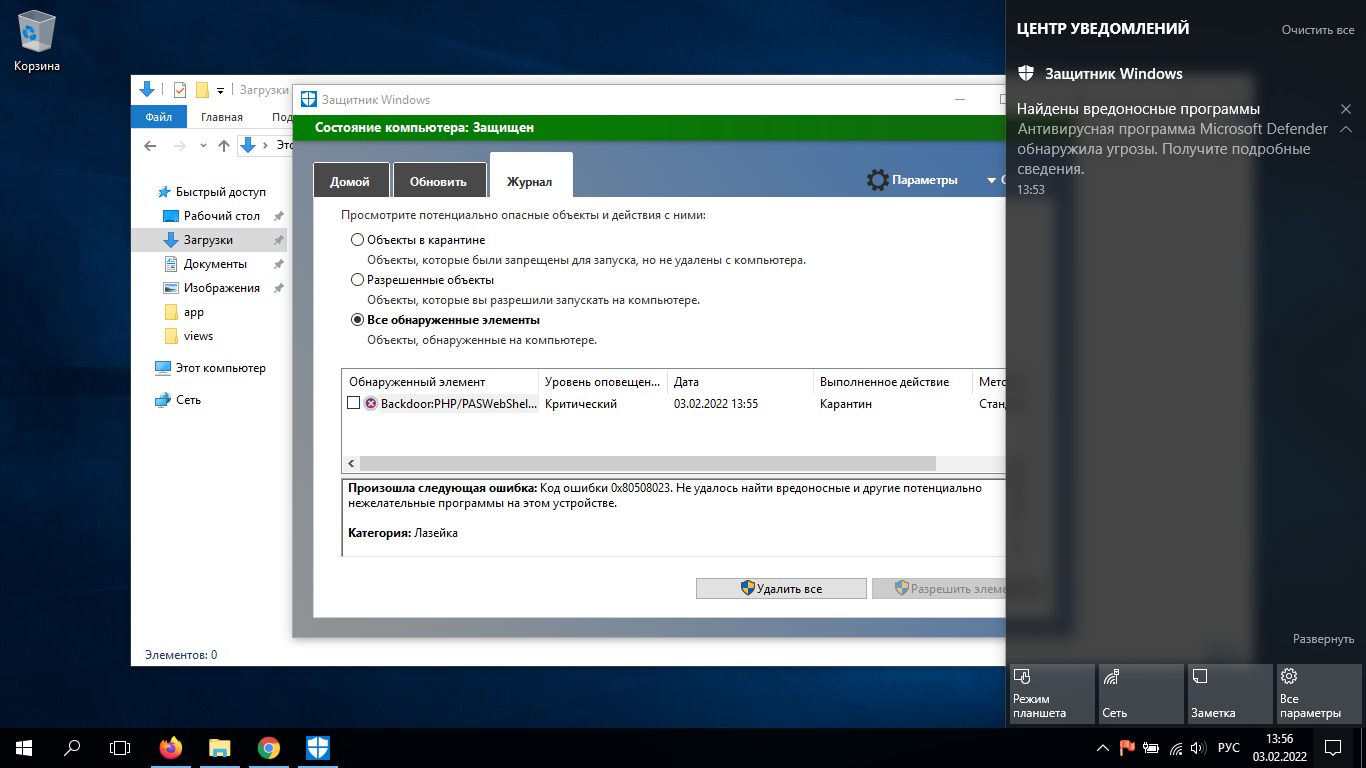Open Google Chrome from the taskbar
The height and width of the screenshot is (768, 1366).
[x=268, y=747]
